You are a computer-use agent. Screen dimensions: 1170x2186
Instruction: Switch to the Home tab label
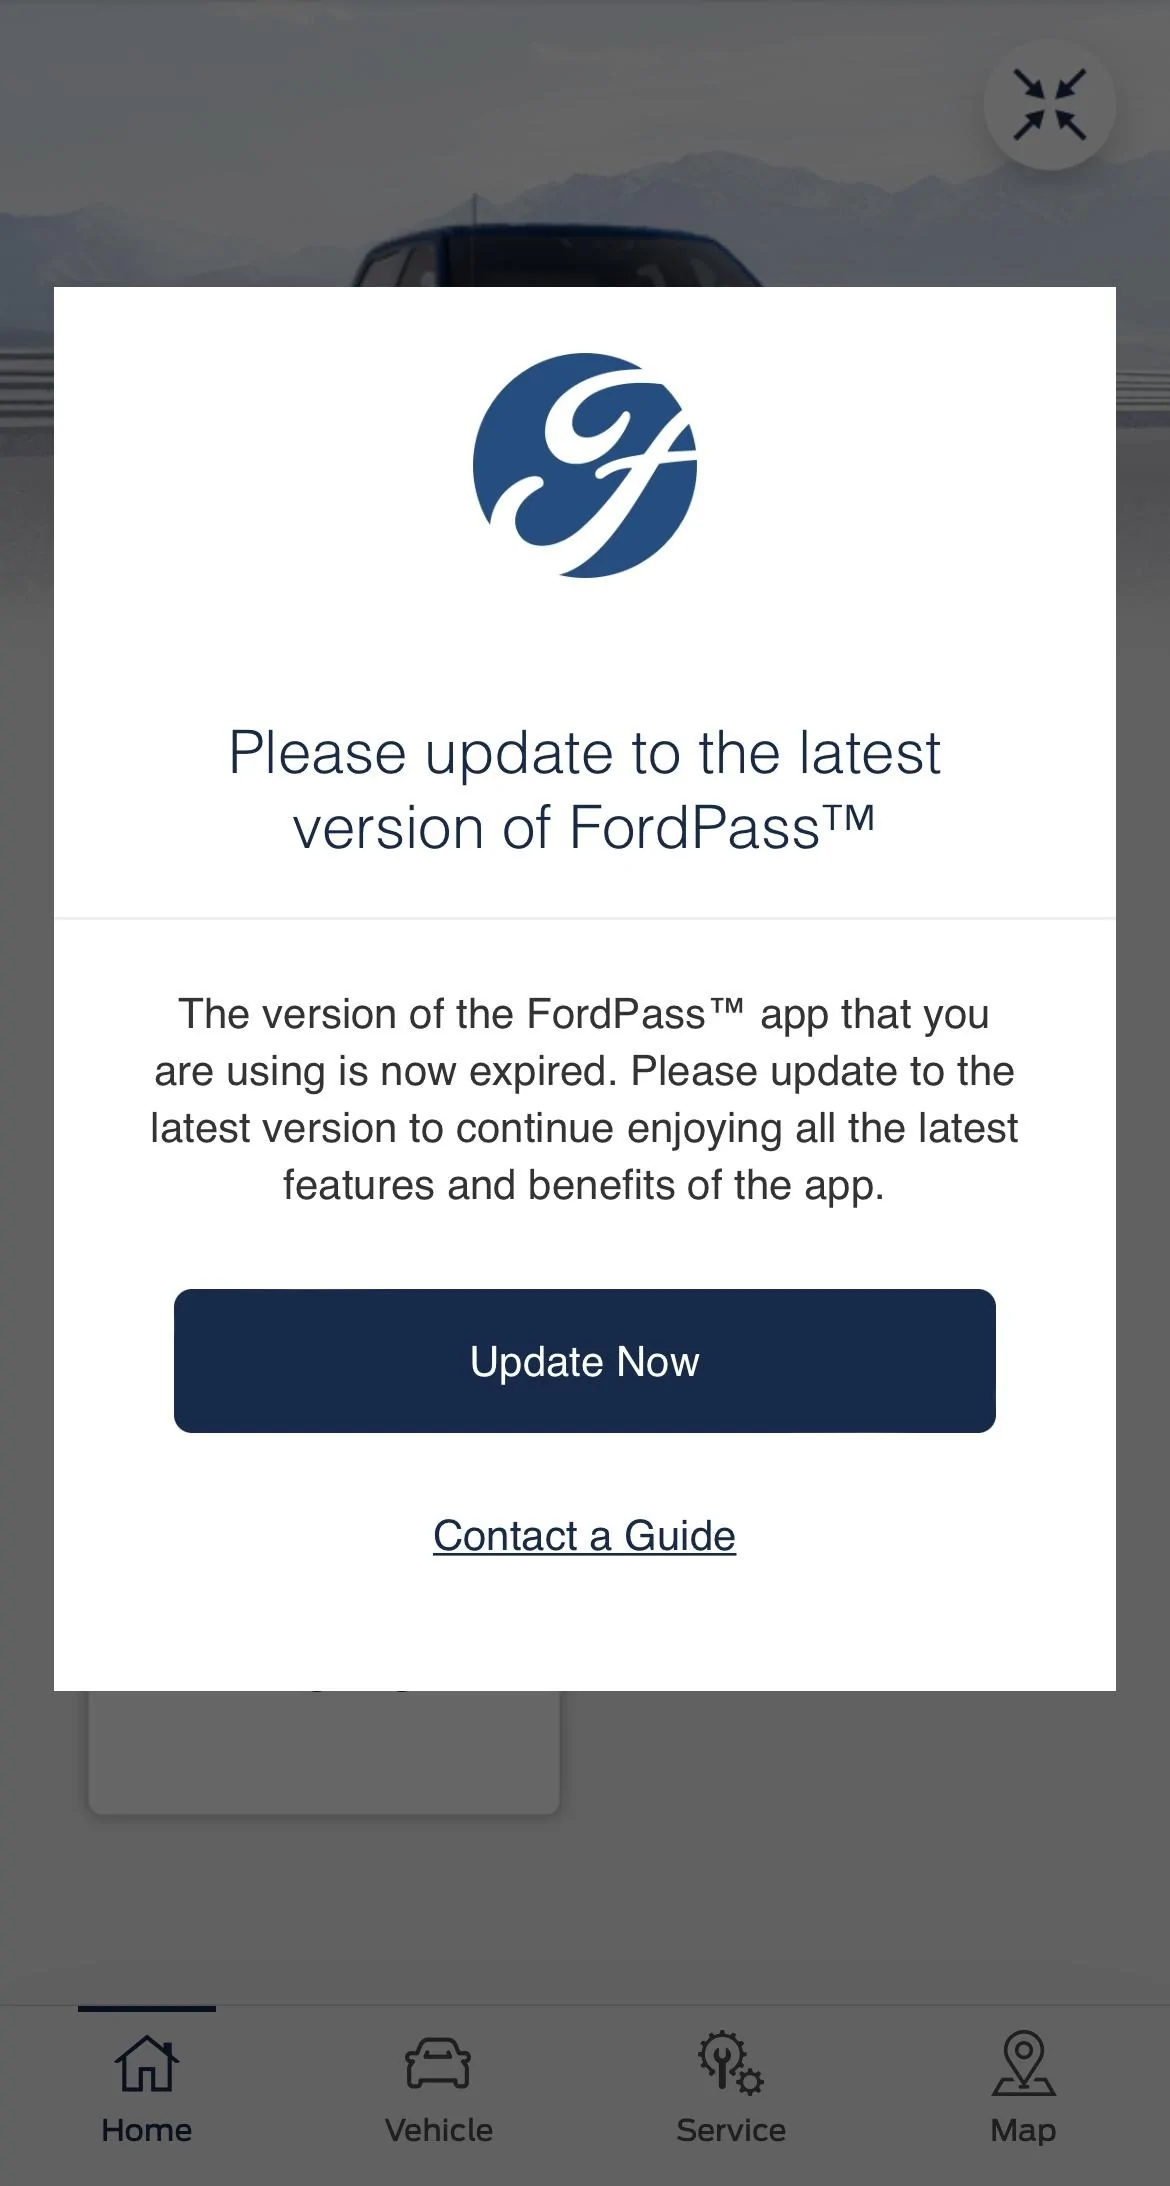point(146,2131)
